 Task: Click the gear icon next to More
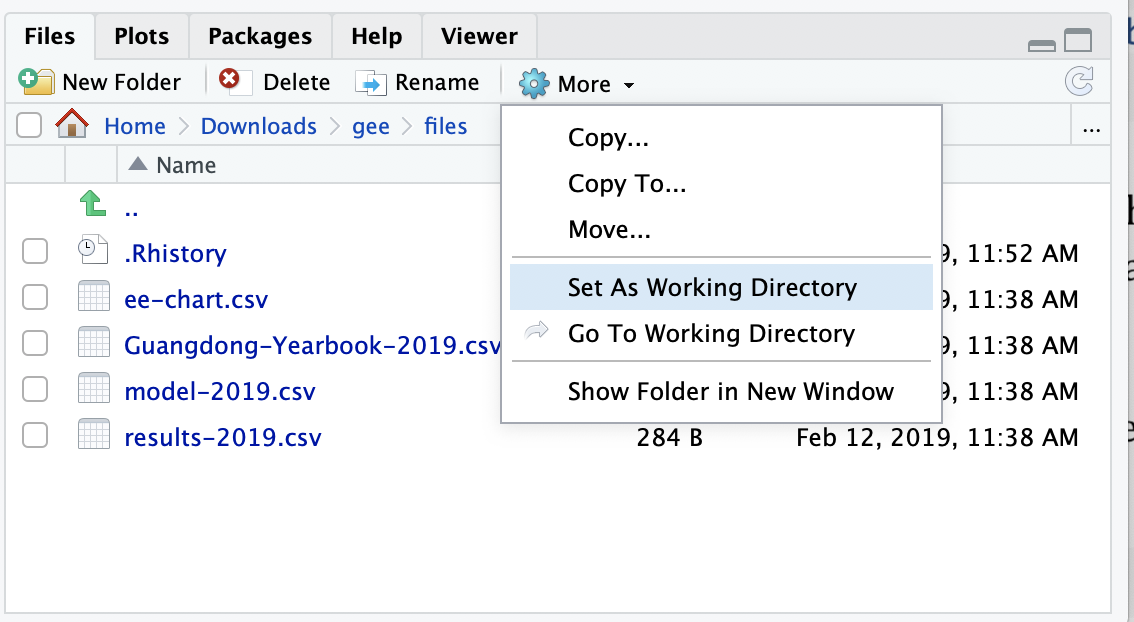tap(534, 84)
